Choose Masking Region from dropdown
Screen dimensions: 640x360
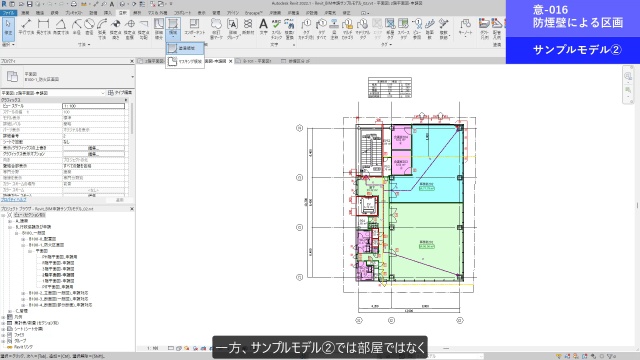185,61
